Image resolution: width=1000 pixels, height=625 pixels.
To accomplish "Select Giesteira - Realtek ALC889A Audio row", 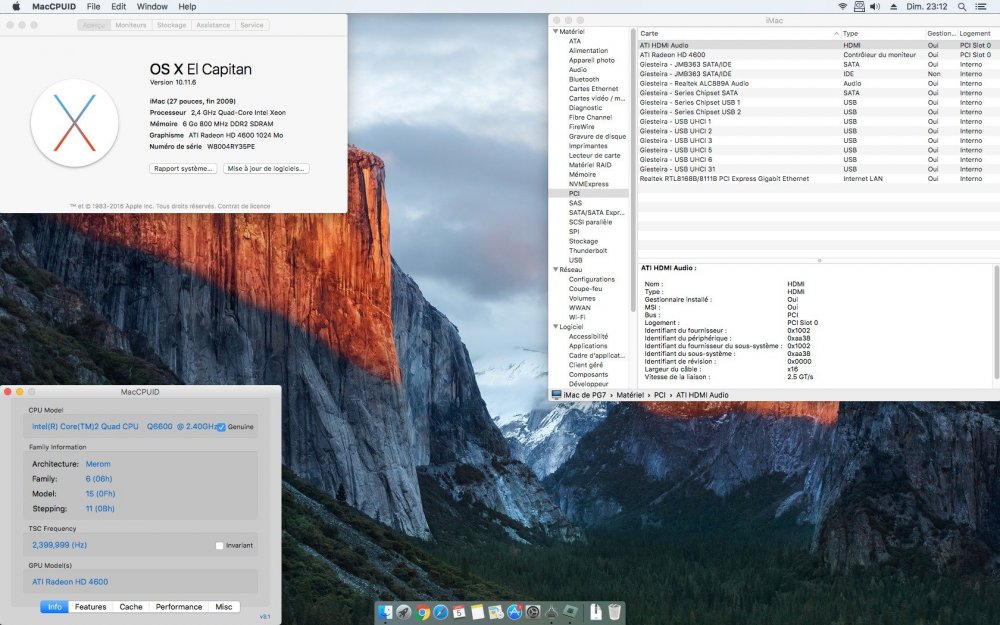I will [x=818, y=84].
